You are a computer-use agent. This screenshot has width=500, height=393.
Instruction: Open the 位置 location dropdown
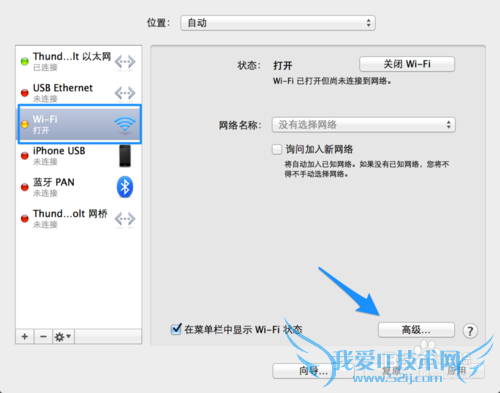point(278,23)
